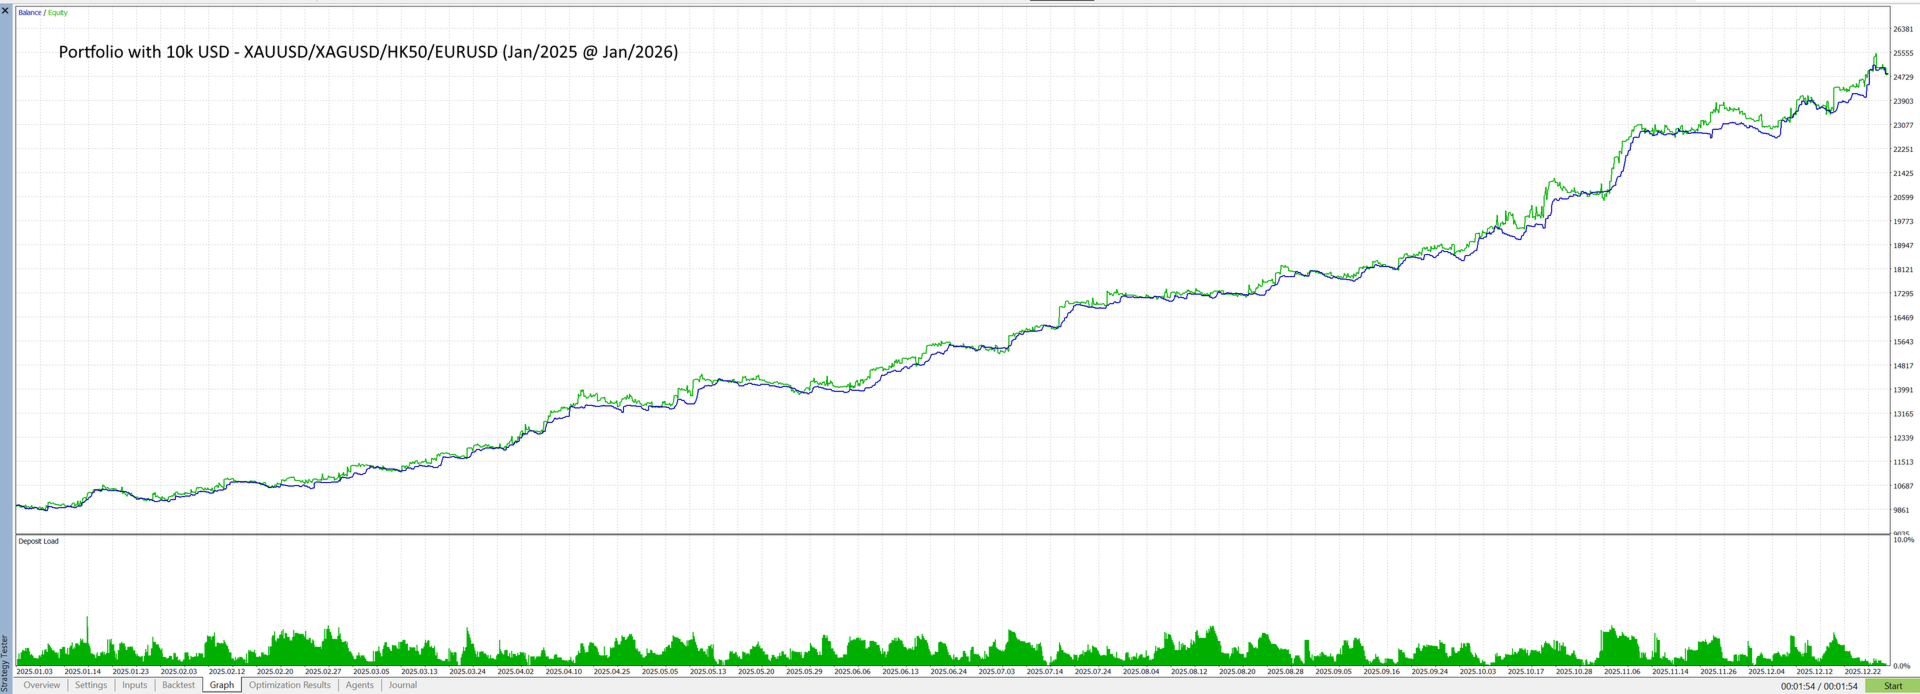Click the 10687 axis value
1920x694 pixels.
pyautogui.click(x=1903, y=486)
